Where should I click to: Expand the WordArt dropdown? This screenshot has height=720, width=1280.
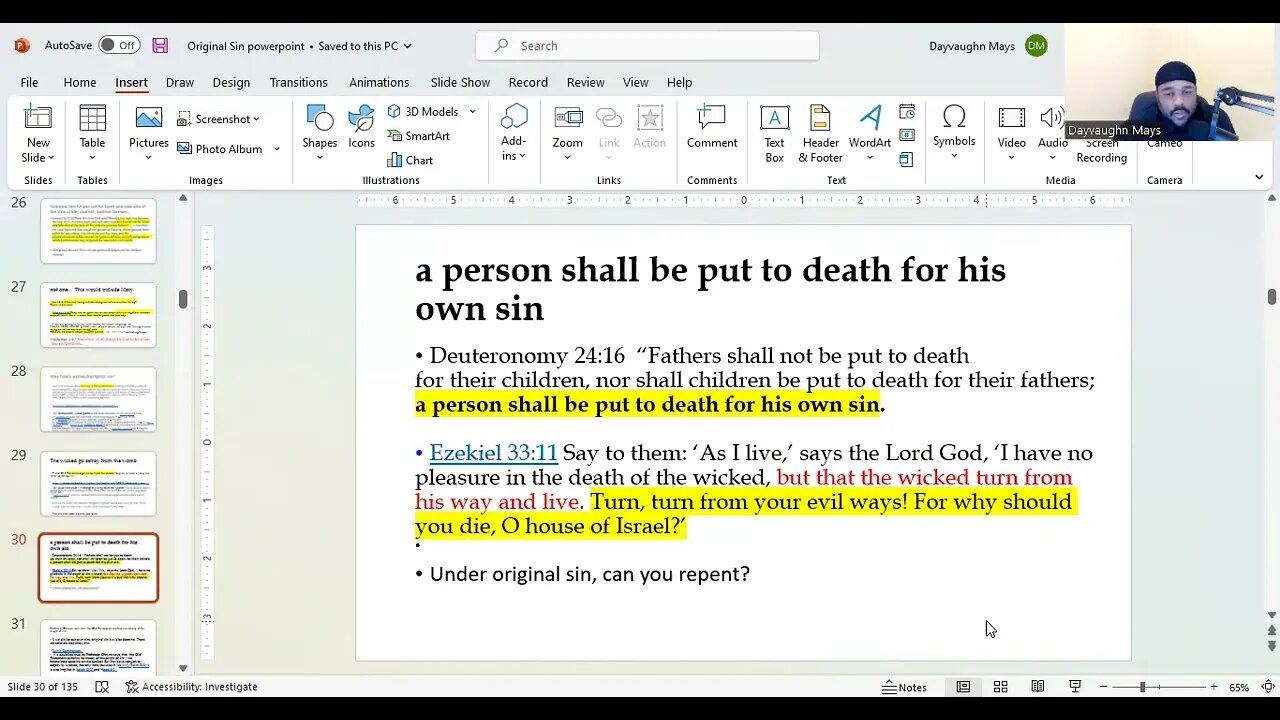pyautogui.click(x=870, y=157)
